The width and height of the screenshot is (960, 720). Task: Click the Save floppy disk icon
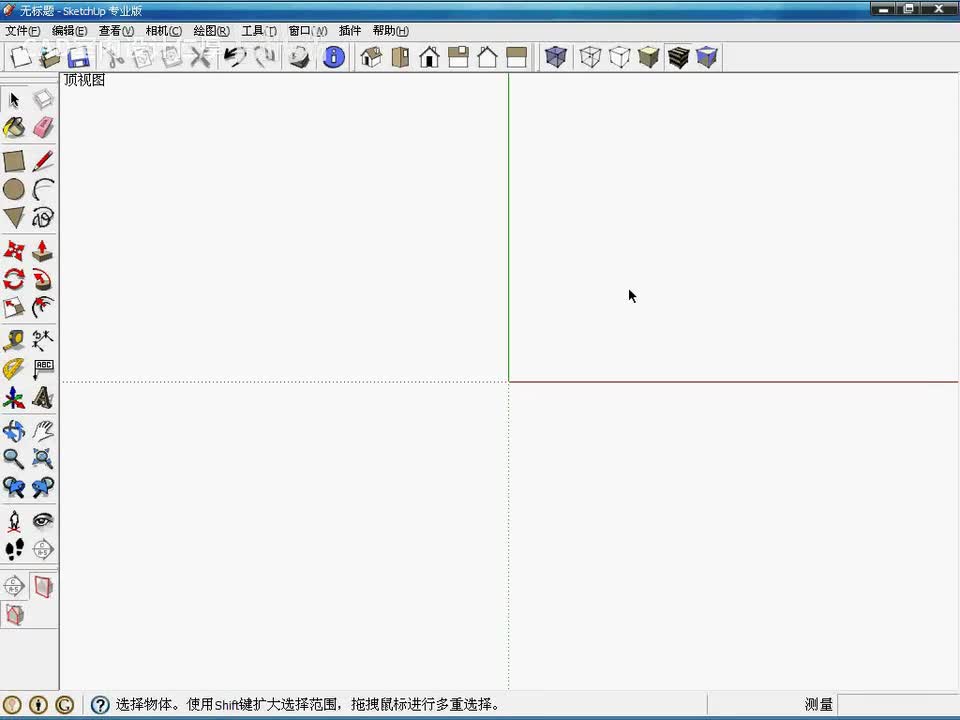(79, 58)
